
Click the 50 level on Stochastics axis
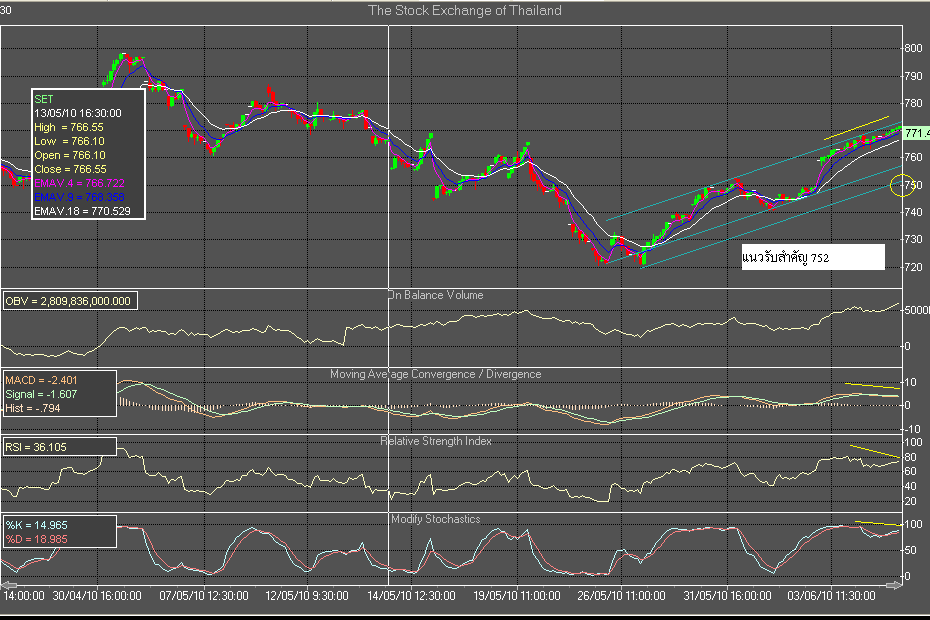pyautogui.click(x=910, y=551)
